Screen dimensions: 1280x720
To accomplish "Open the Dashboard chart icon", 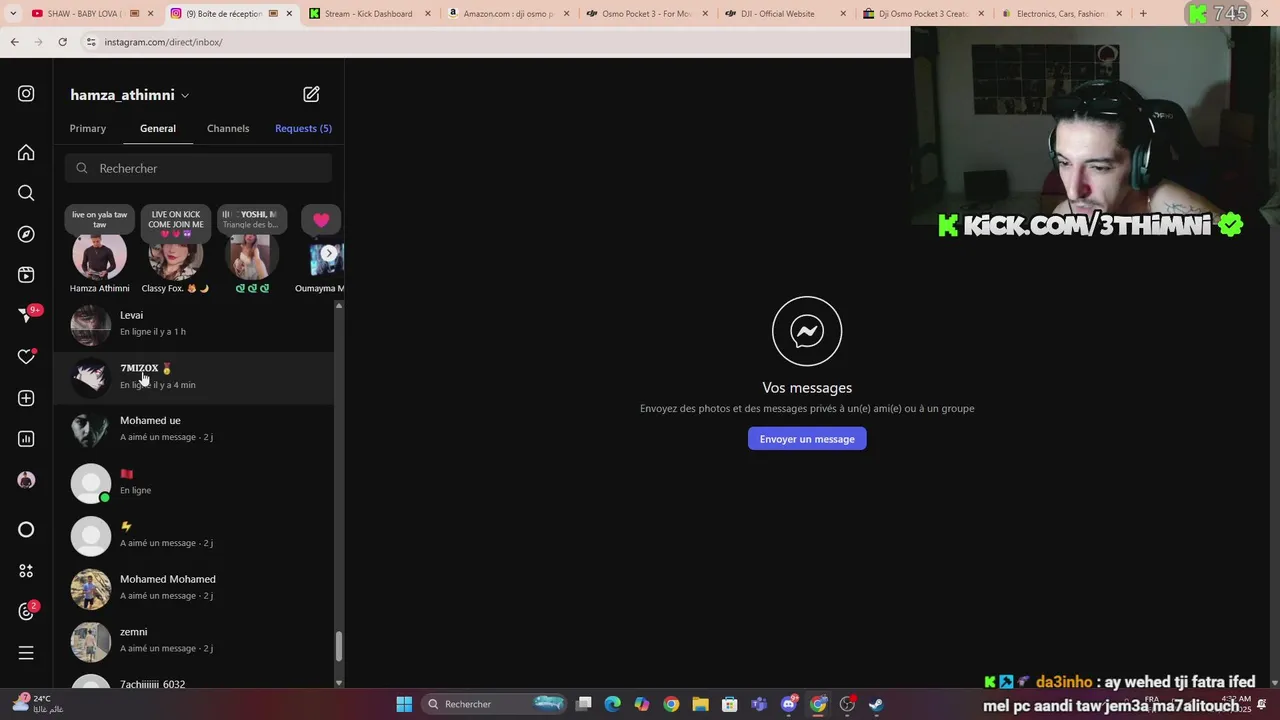I will pos(26,439).
